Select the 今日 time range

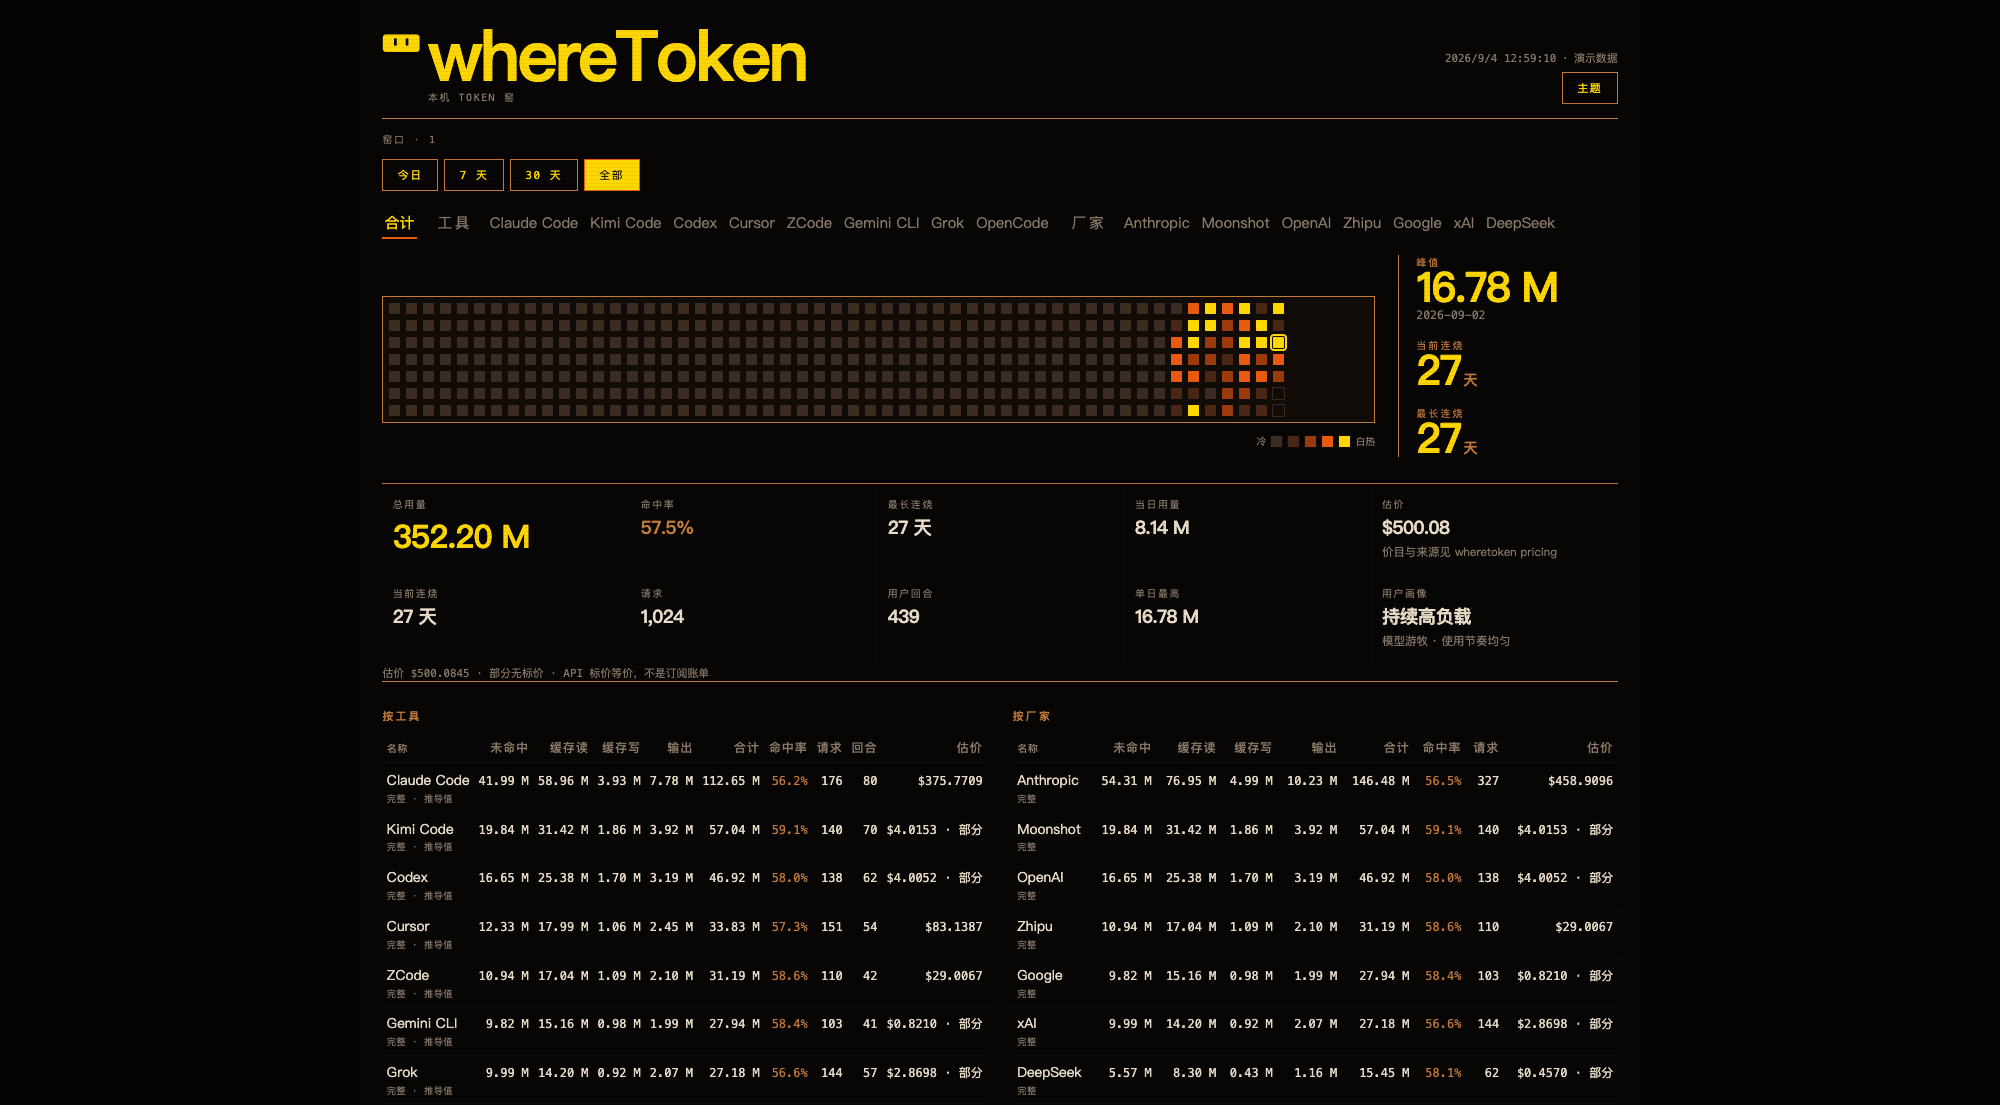click(410, 175)
